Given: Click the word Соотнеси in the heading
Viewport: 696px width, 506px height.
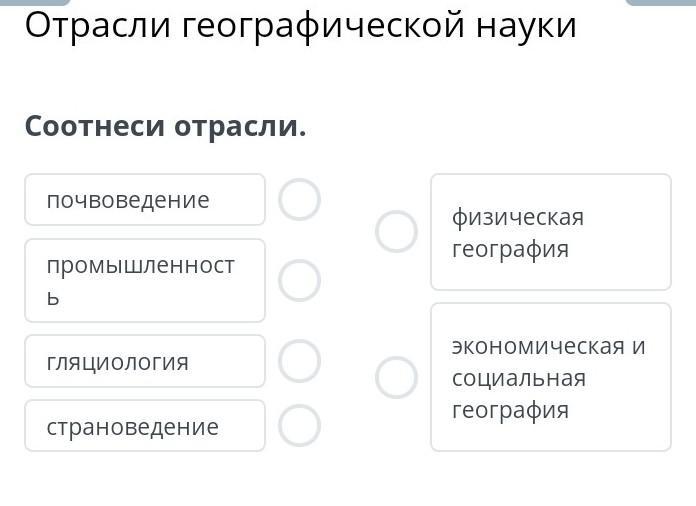Looking at the screenshot, I should pos(95,127).
